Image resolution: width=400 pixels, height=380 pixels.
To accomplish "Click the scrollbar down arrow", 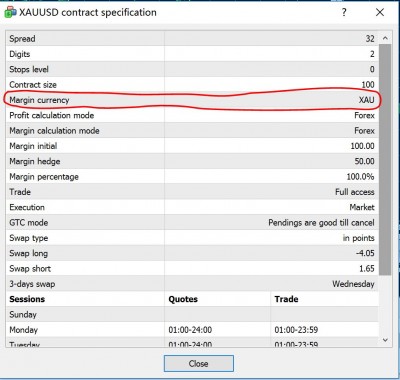I will click(385, 340).
